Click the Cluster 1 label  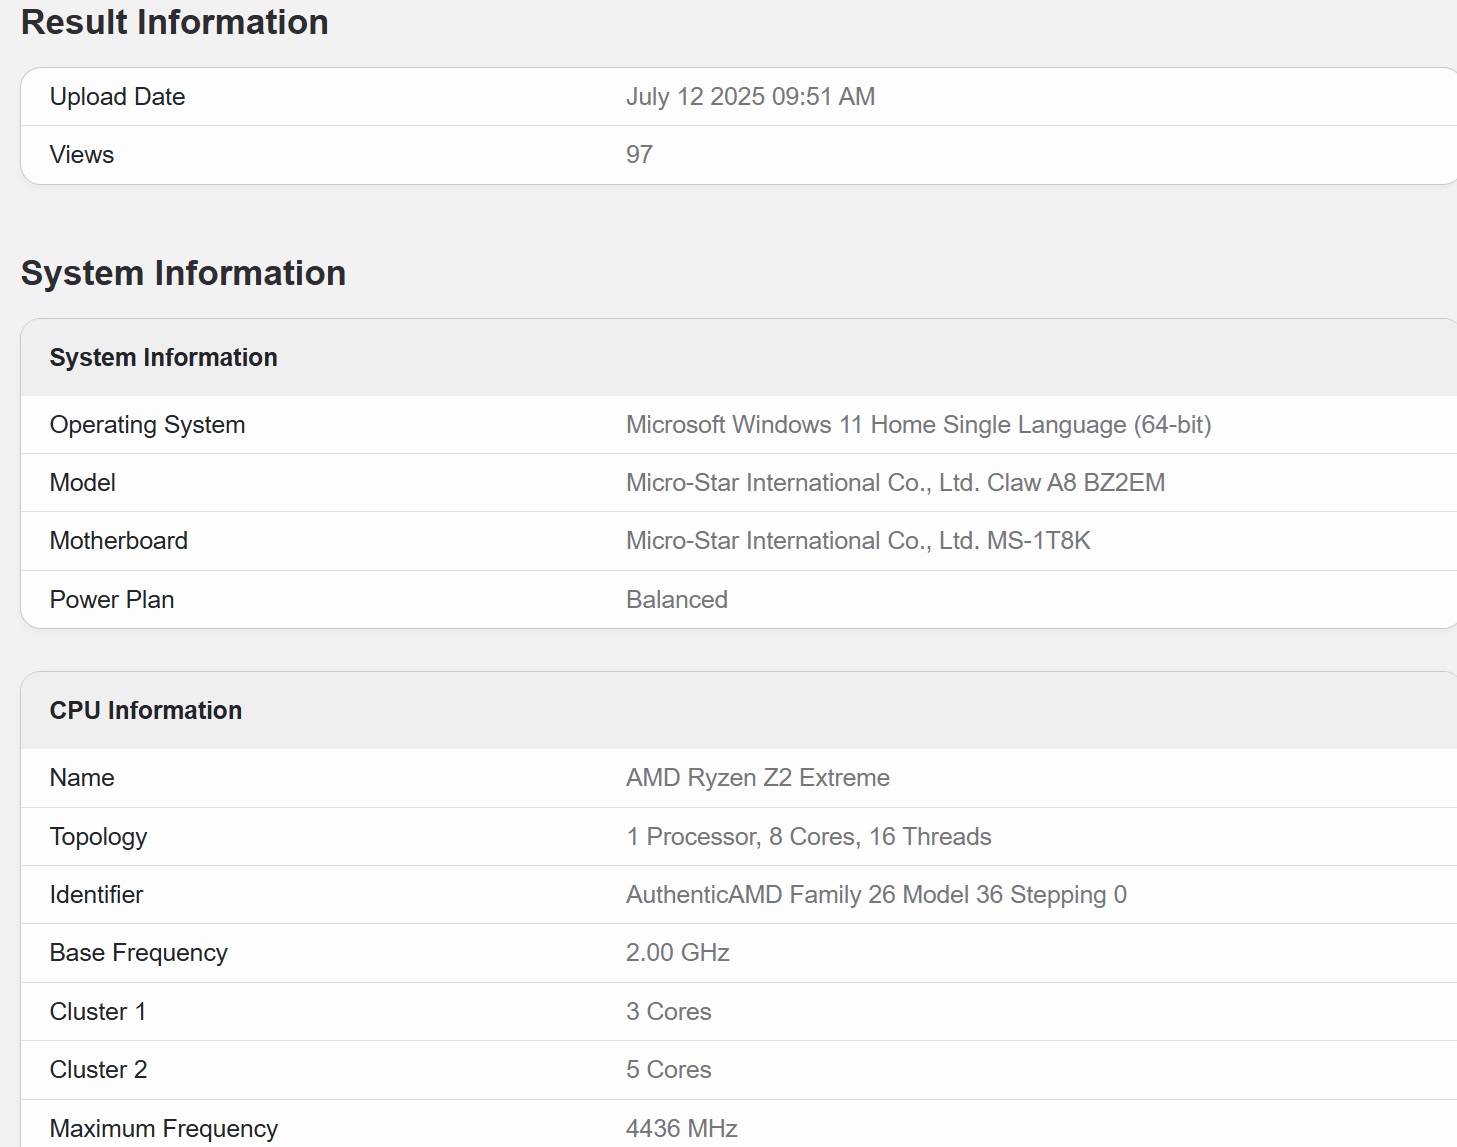(98, 1012)
